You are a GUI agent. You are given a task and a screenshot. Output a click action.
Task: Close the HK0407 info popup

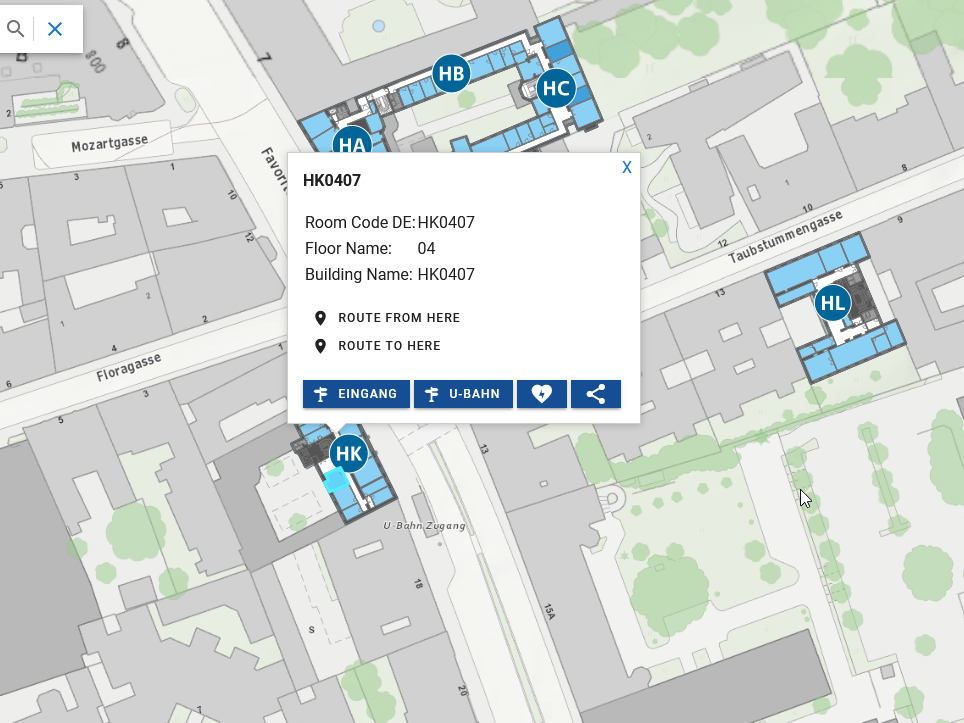coord(627,167)
